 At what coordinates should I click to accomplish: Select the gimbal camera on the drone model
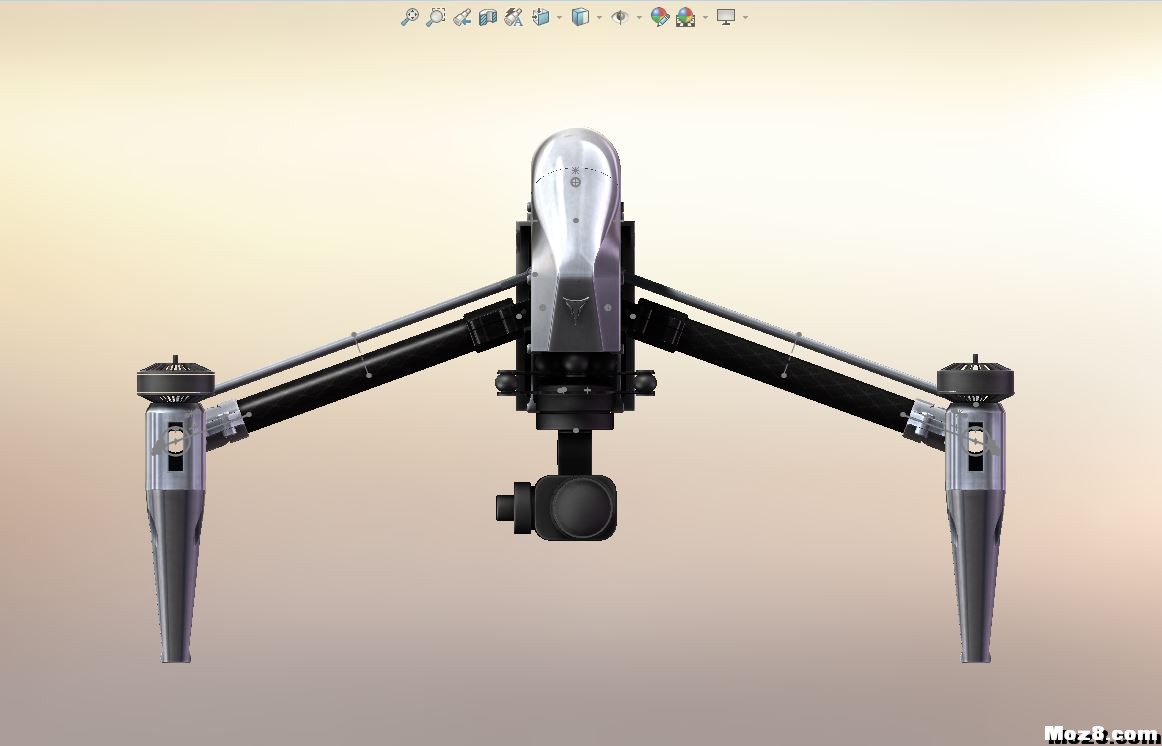[557, 507]
